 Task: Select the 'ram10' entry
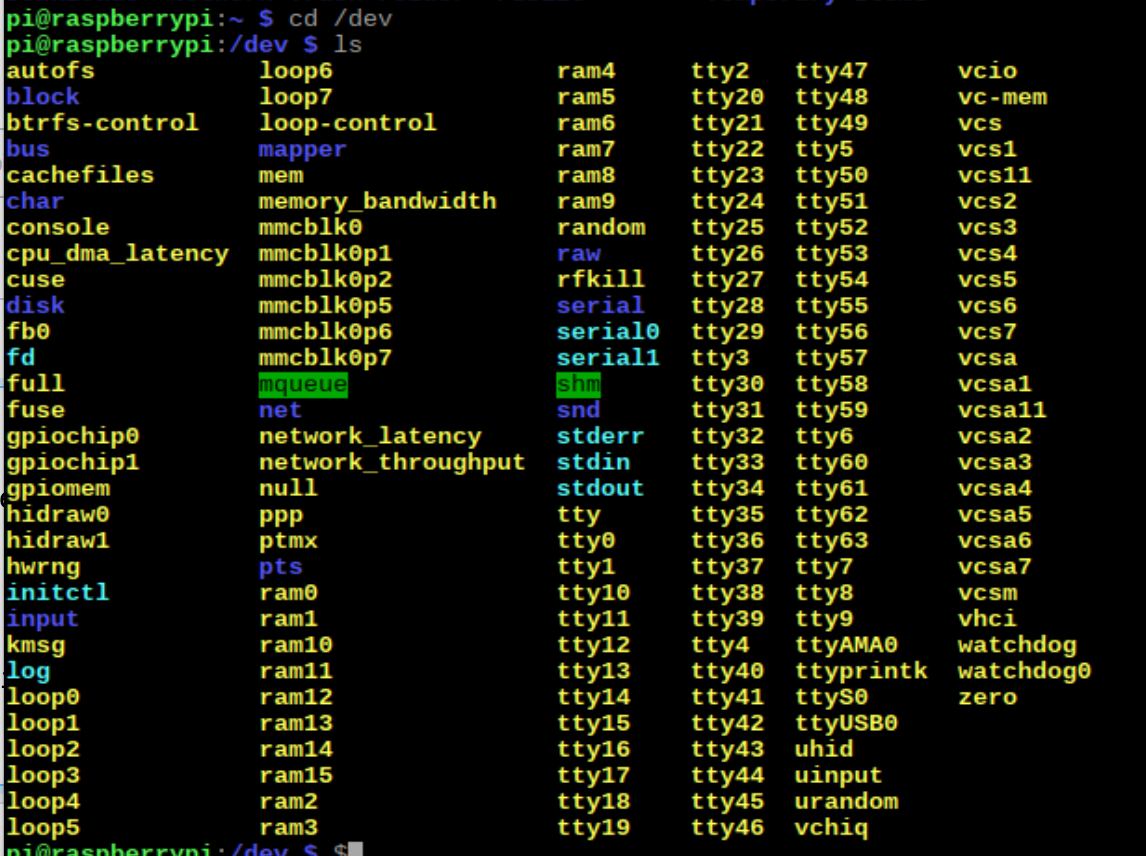[x=295, y=645]
